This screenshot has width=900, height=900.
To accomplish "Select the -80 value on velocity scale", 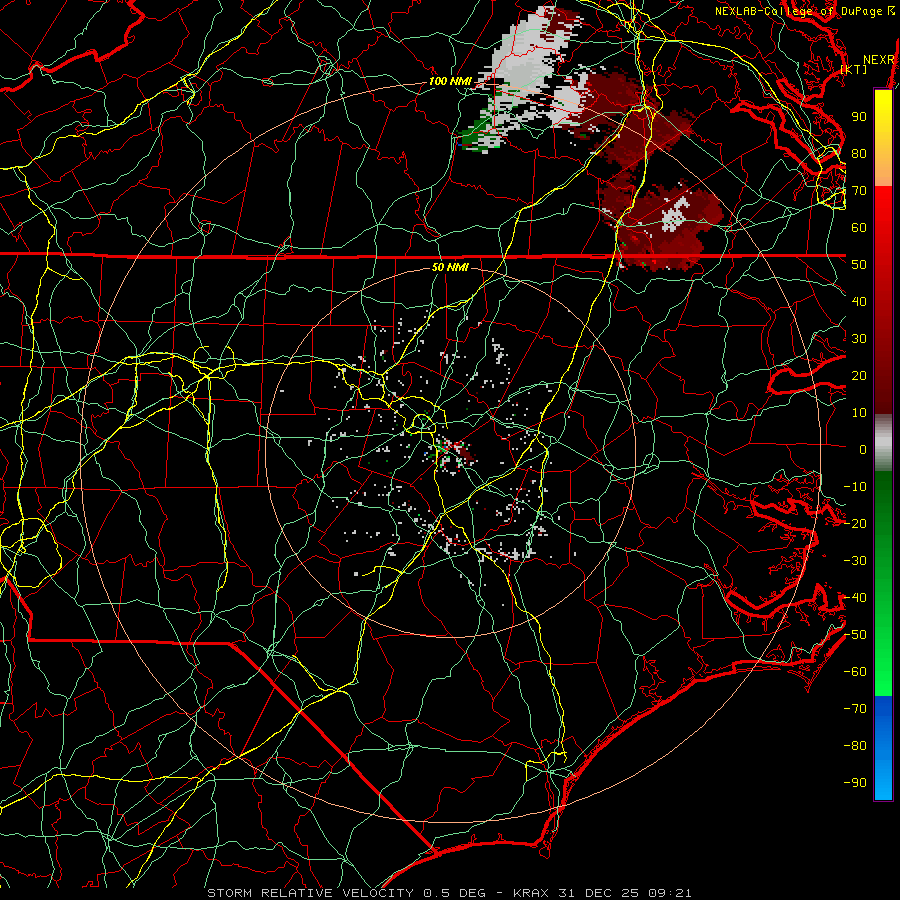I will click(x=855, y=746).
